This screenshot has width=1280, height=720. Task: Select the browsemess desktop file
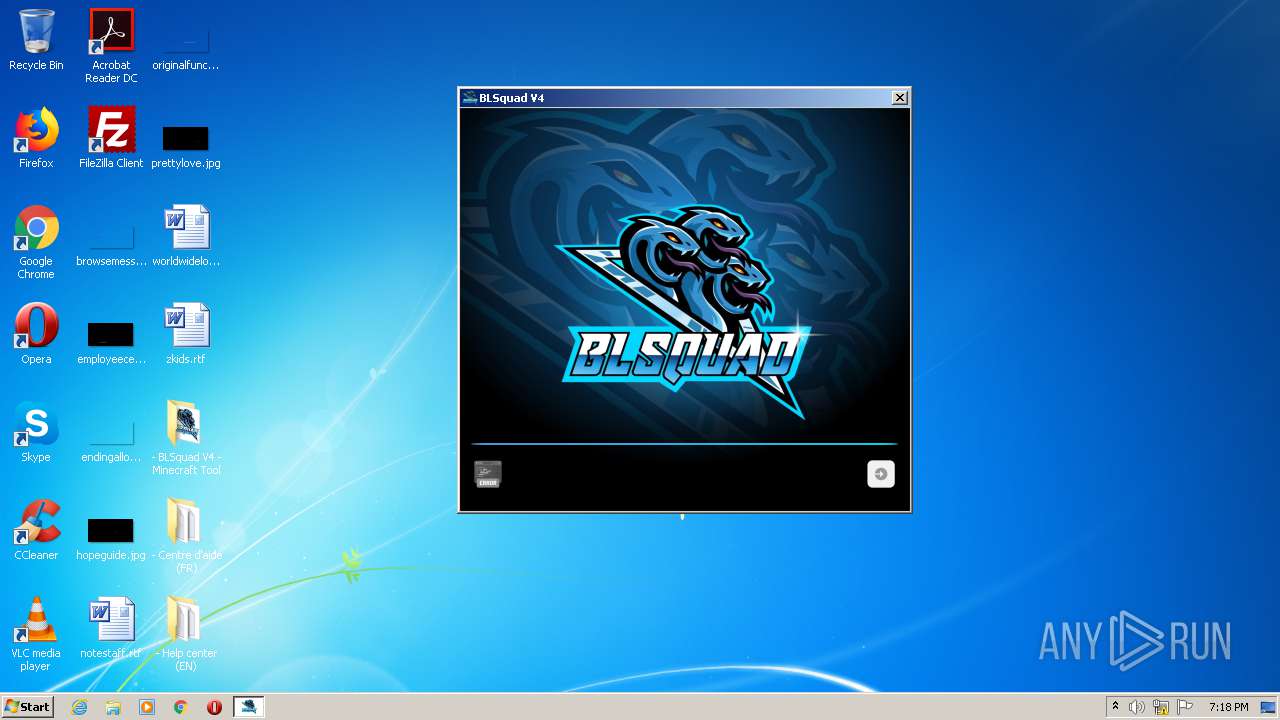(x=111, y=245)
